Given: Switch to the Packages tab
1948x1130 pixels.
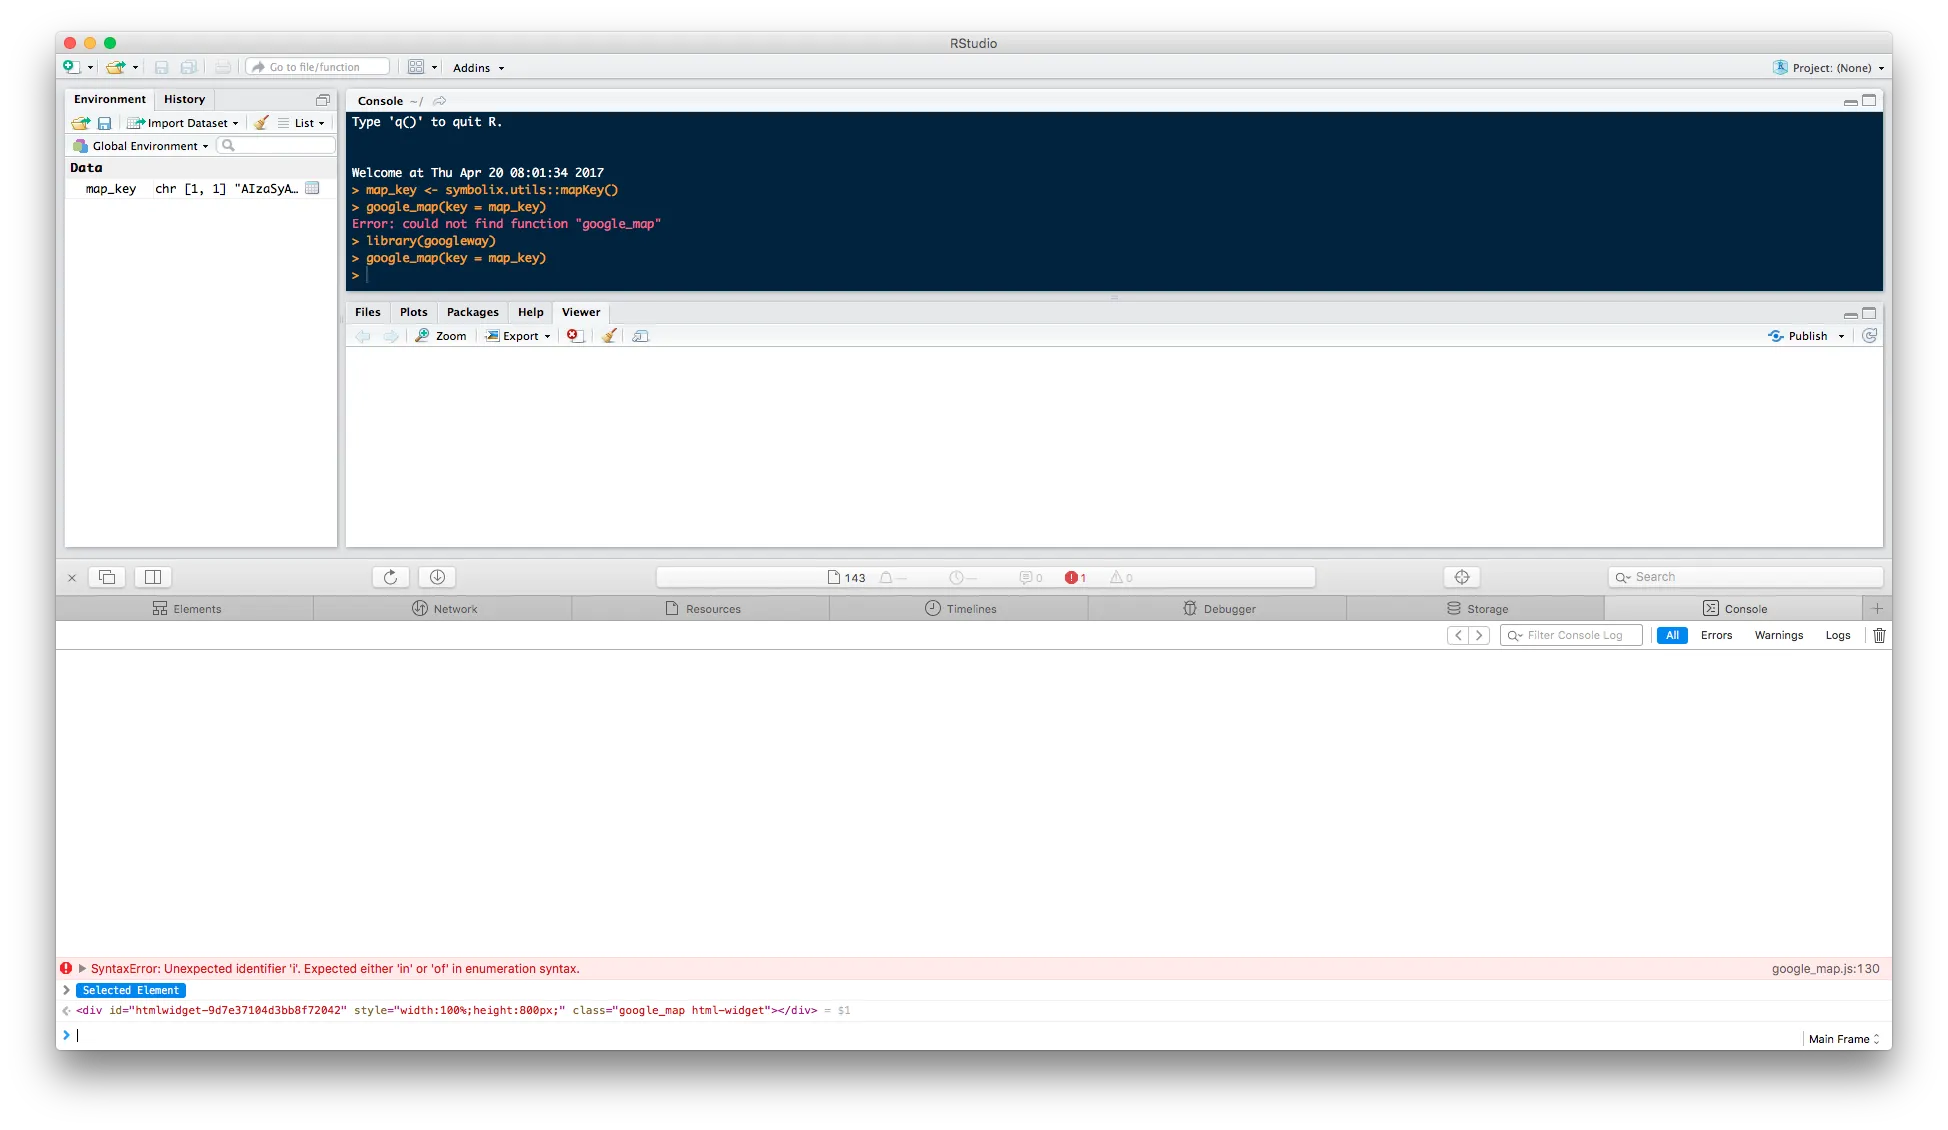Looking at the screenshot, I should pos(472,312).
